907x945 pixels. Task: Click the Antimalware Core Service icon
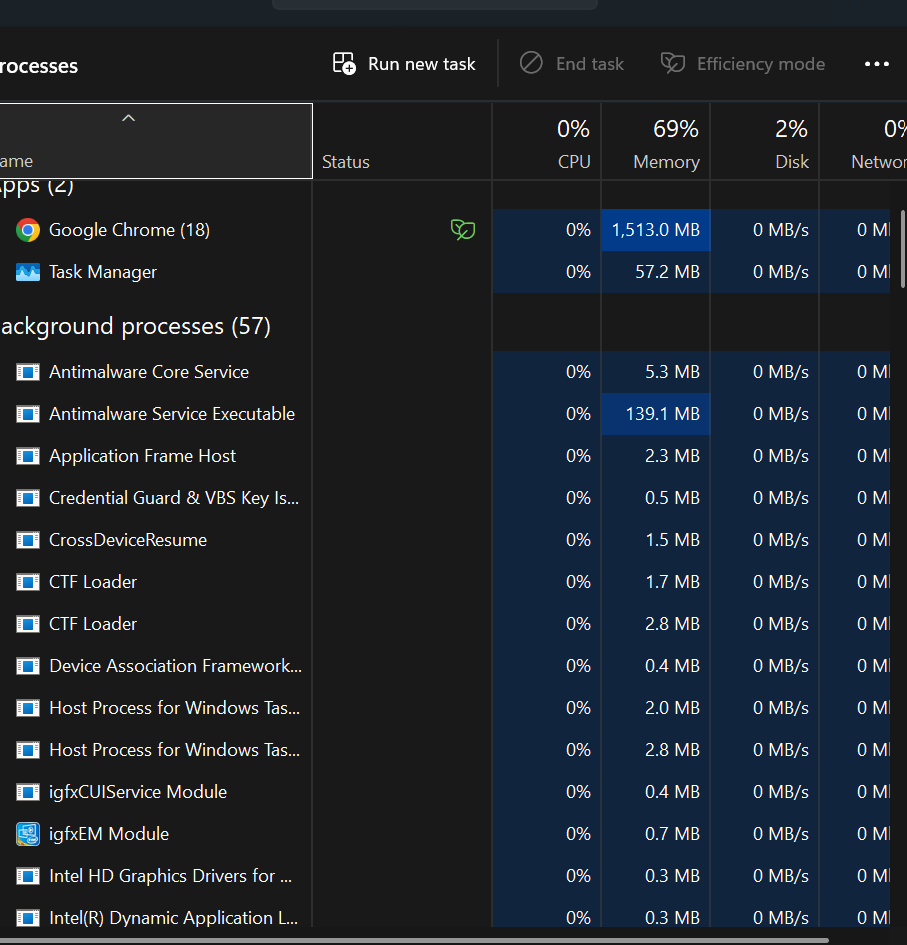coord(28,372)
